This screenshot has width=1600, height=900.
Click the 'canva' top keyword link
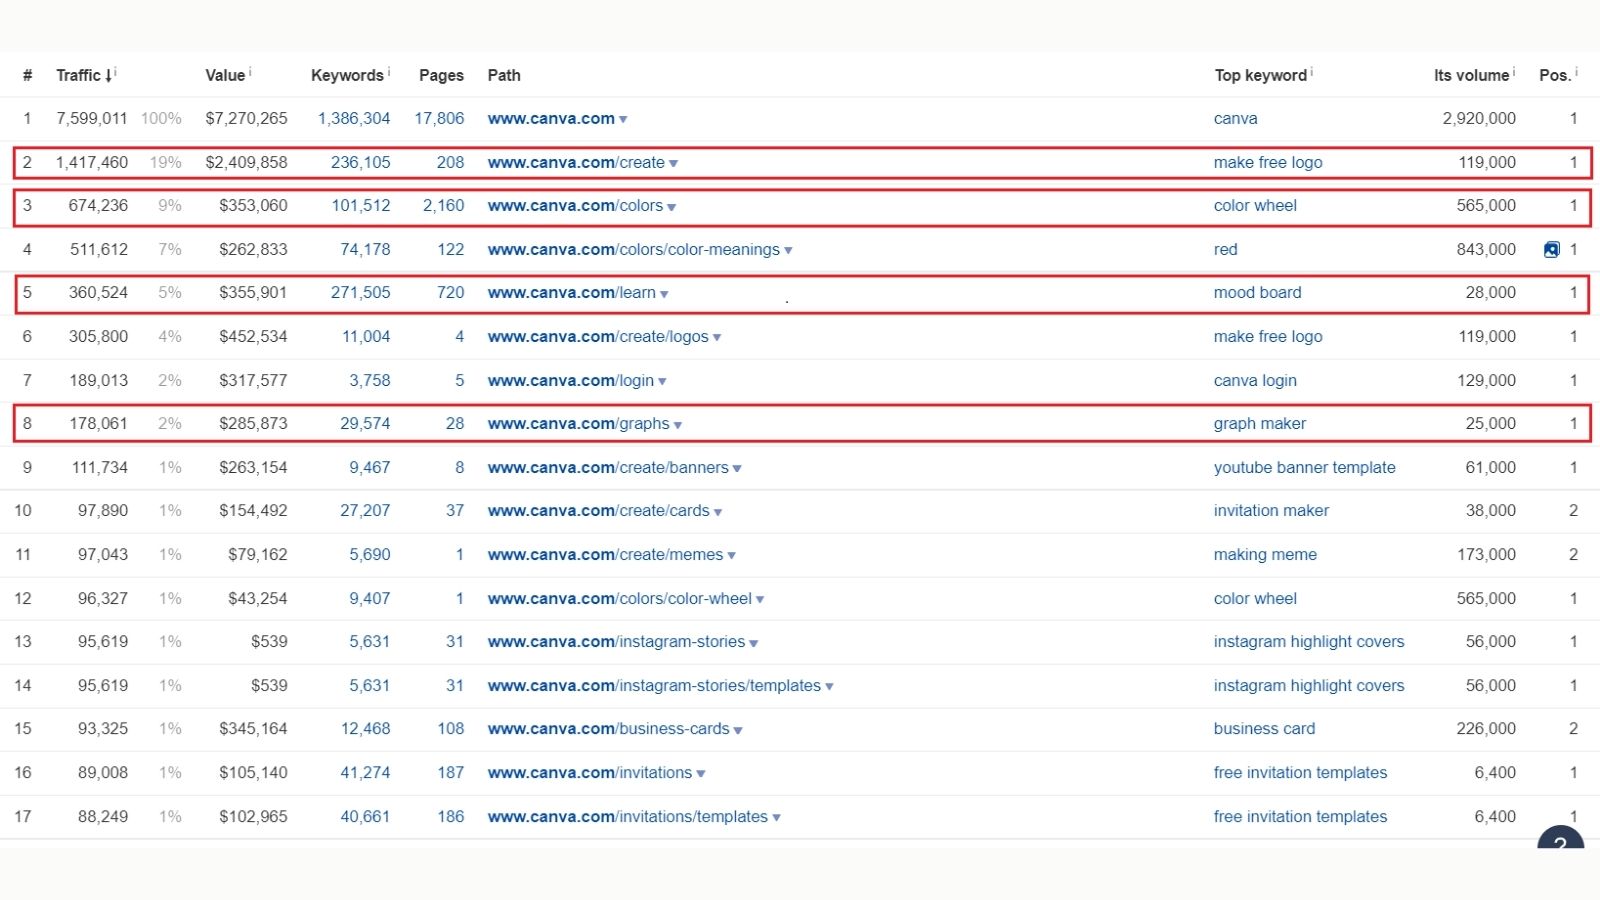pyautogui.click(x=1236, y=118)
